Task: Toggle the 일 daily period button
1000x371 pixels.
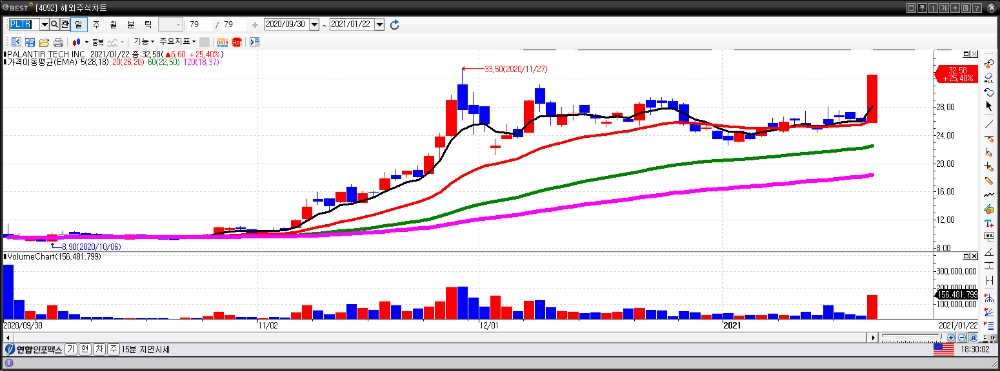Action: pyautogui.click(x=78, y=24)
